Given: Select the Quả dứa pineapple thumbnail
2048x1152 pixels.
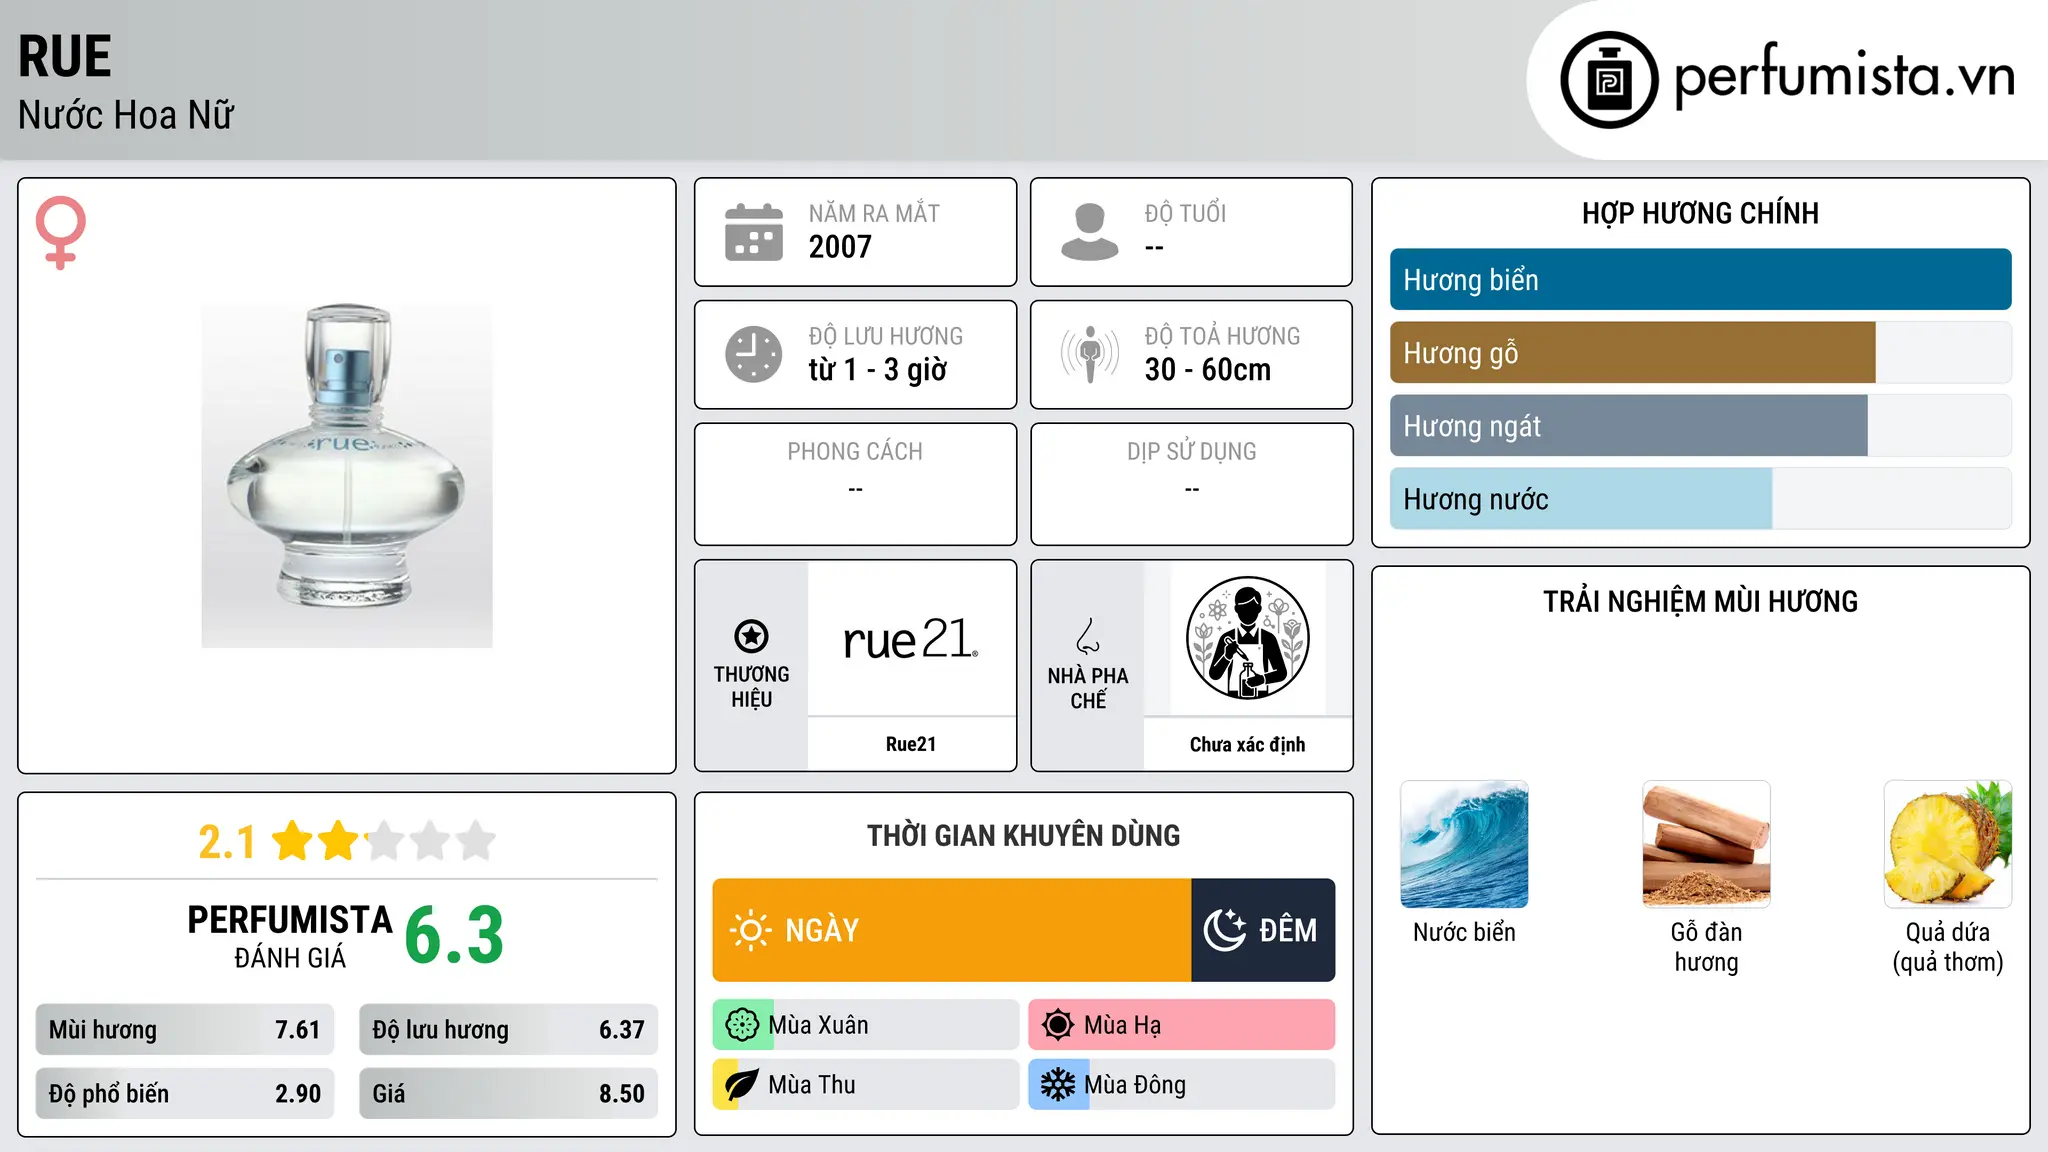Looking at the screenshot, I should [1948, 844].
